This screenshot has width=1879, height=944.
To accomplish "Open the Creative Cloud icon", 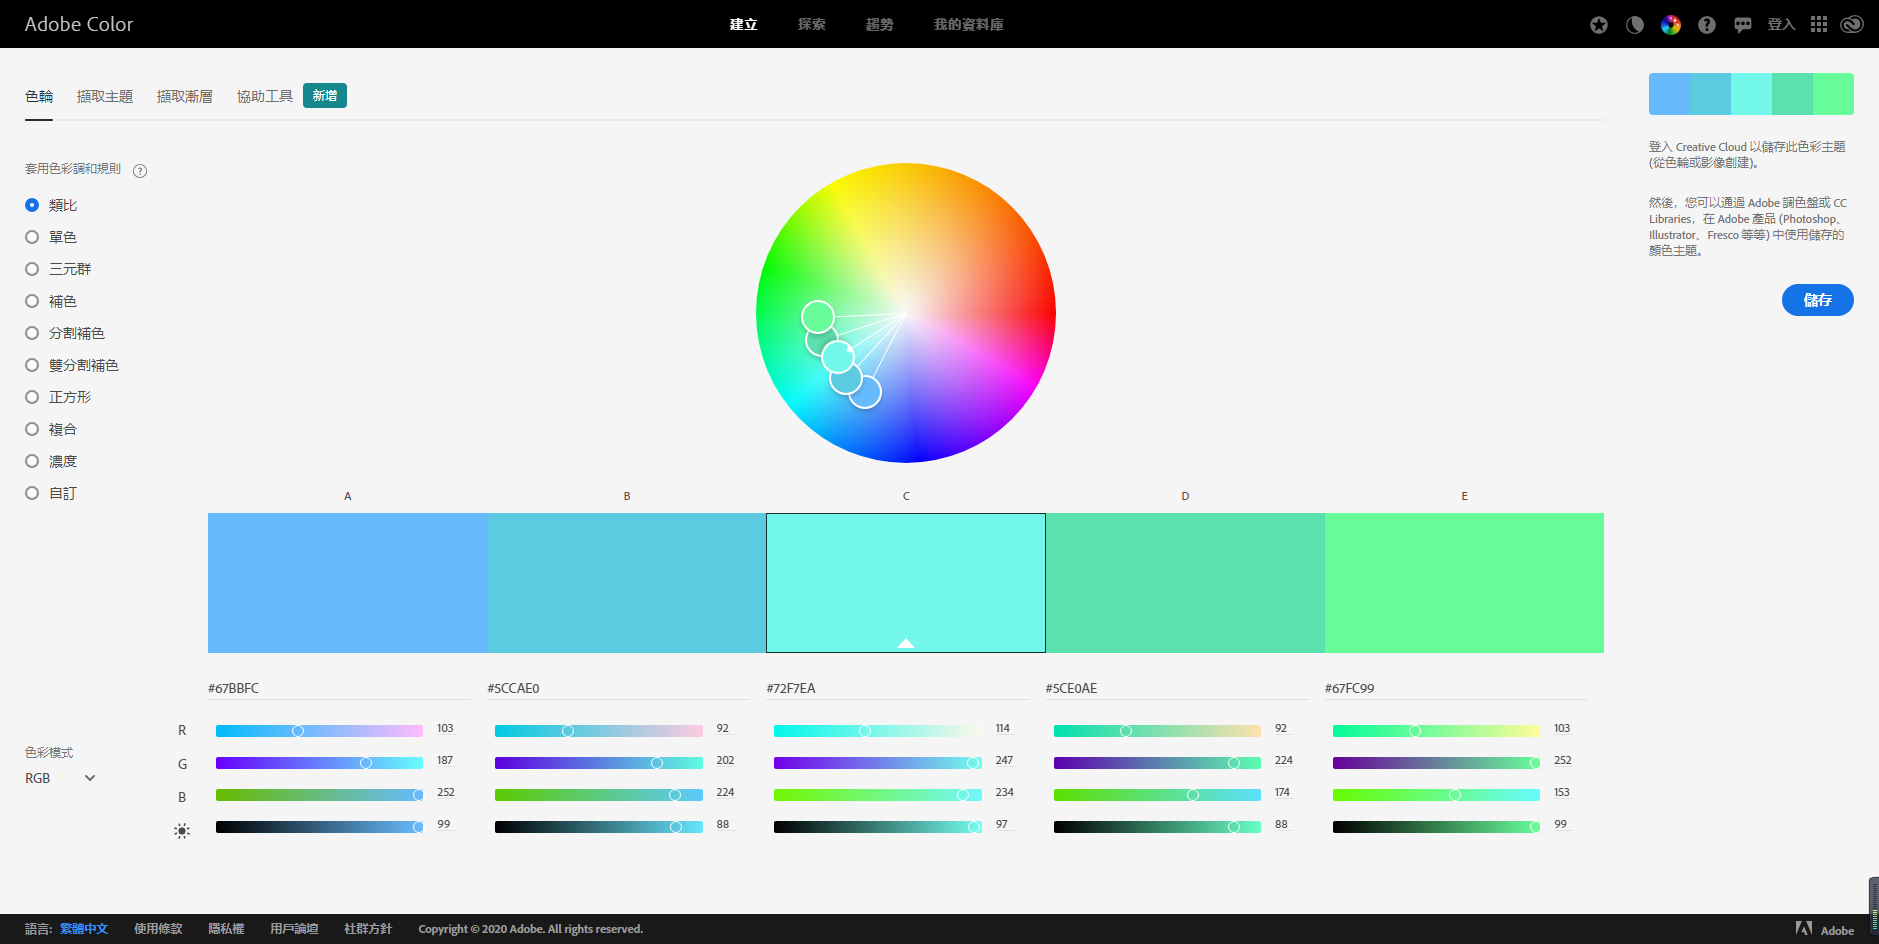I will (1852, 24).
